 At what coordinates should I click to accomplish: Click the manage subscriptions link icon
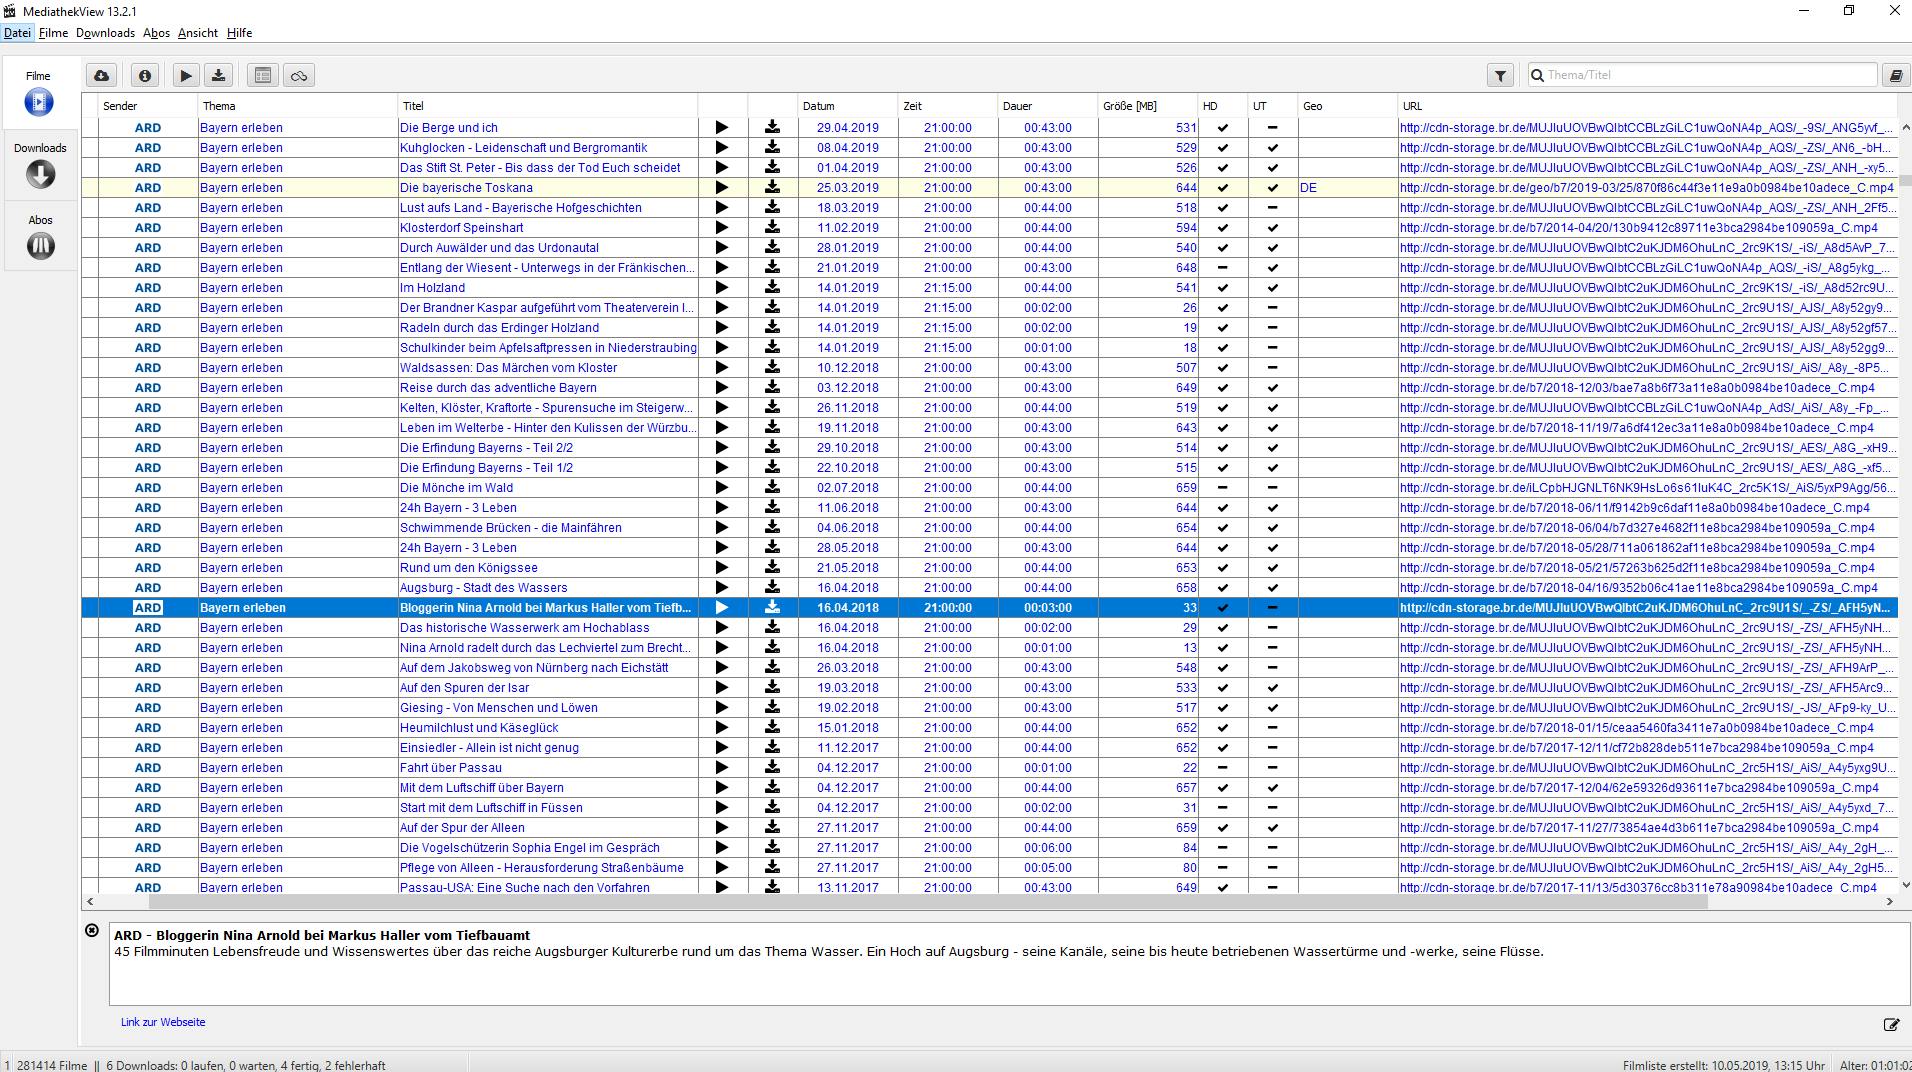[x=299, y=75]
